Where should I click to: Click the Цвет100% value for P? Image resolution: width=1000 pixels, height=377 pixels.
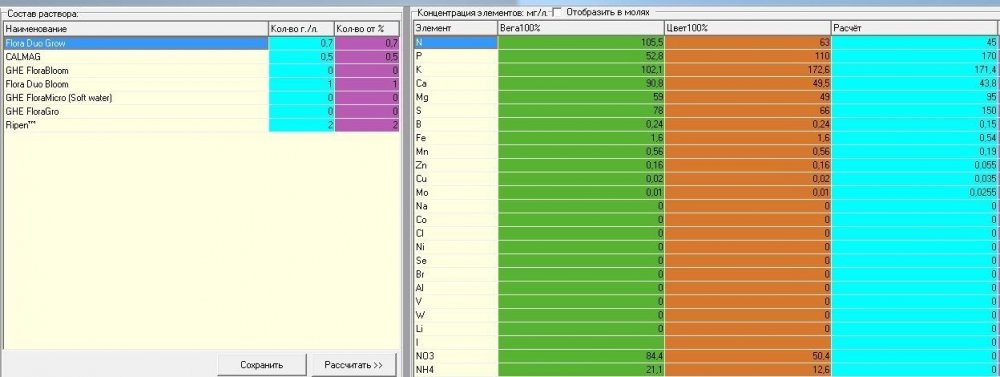point(747,56)
